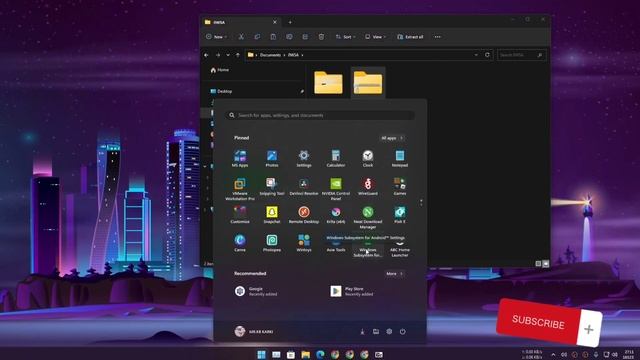Click Cut in File Explorer toolbar
This screenshot has width=640, height=360.
[x=241, y=37]
